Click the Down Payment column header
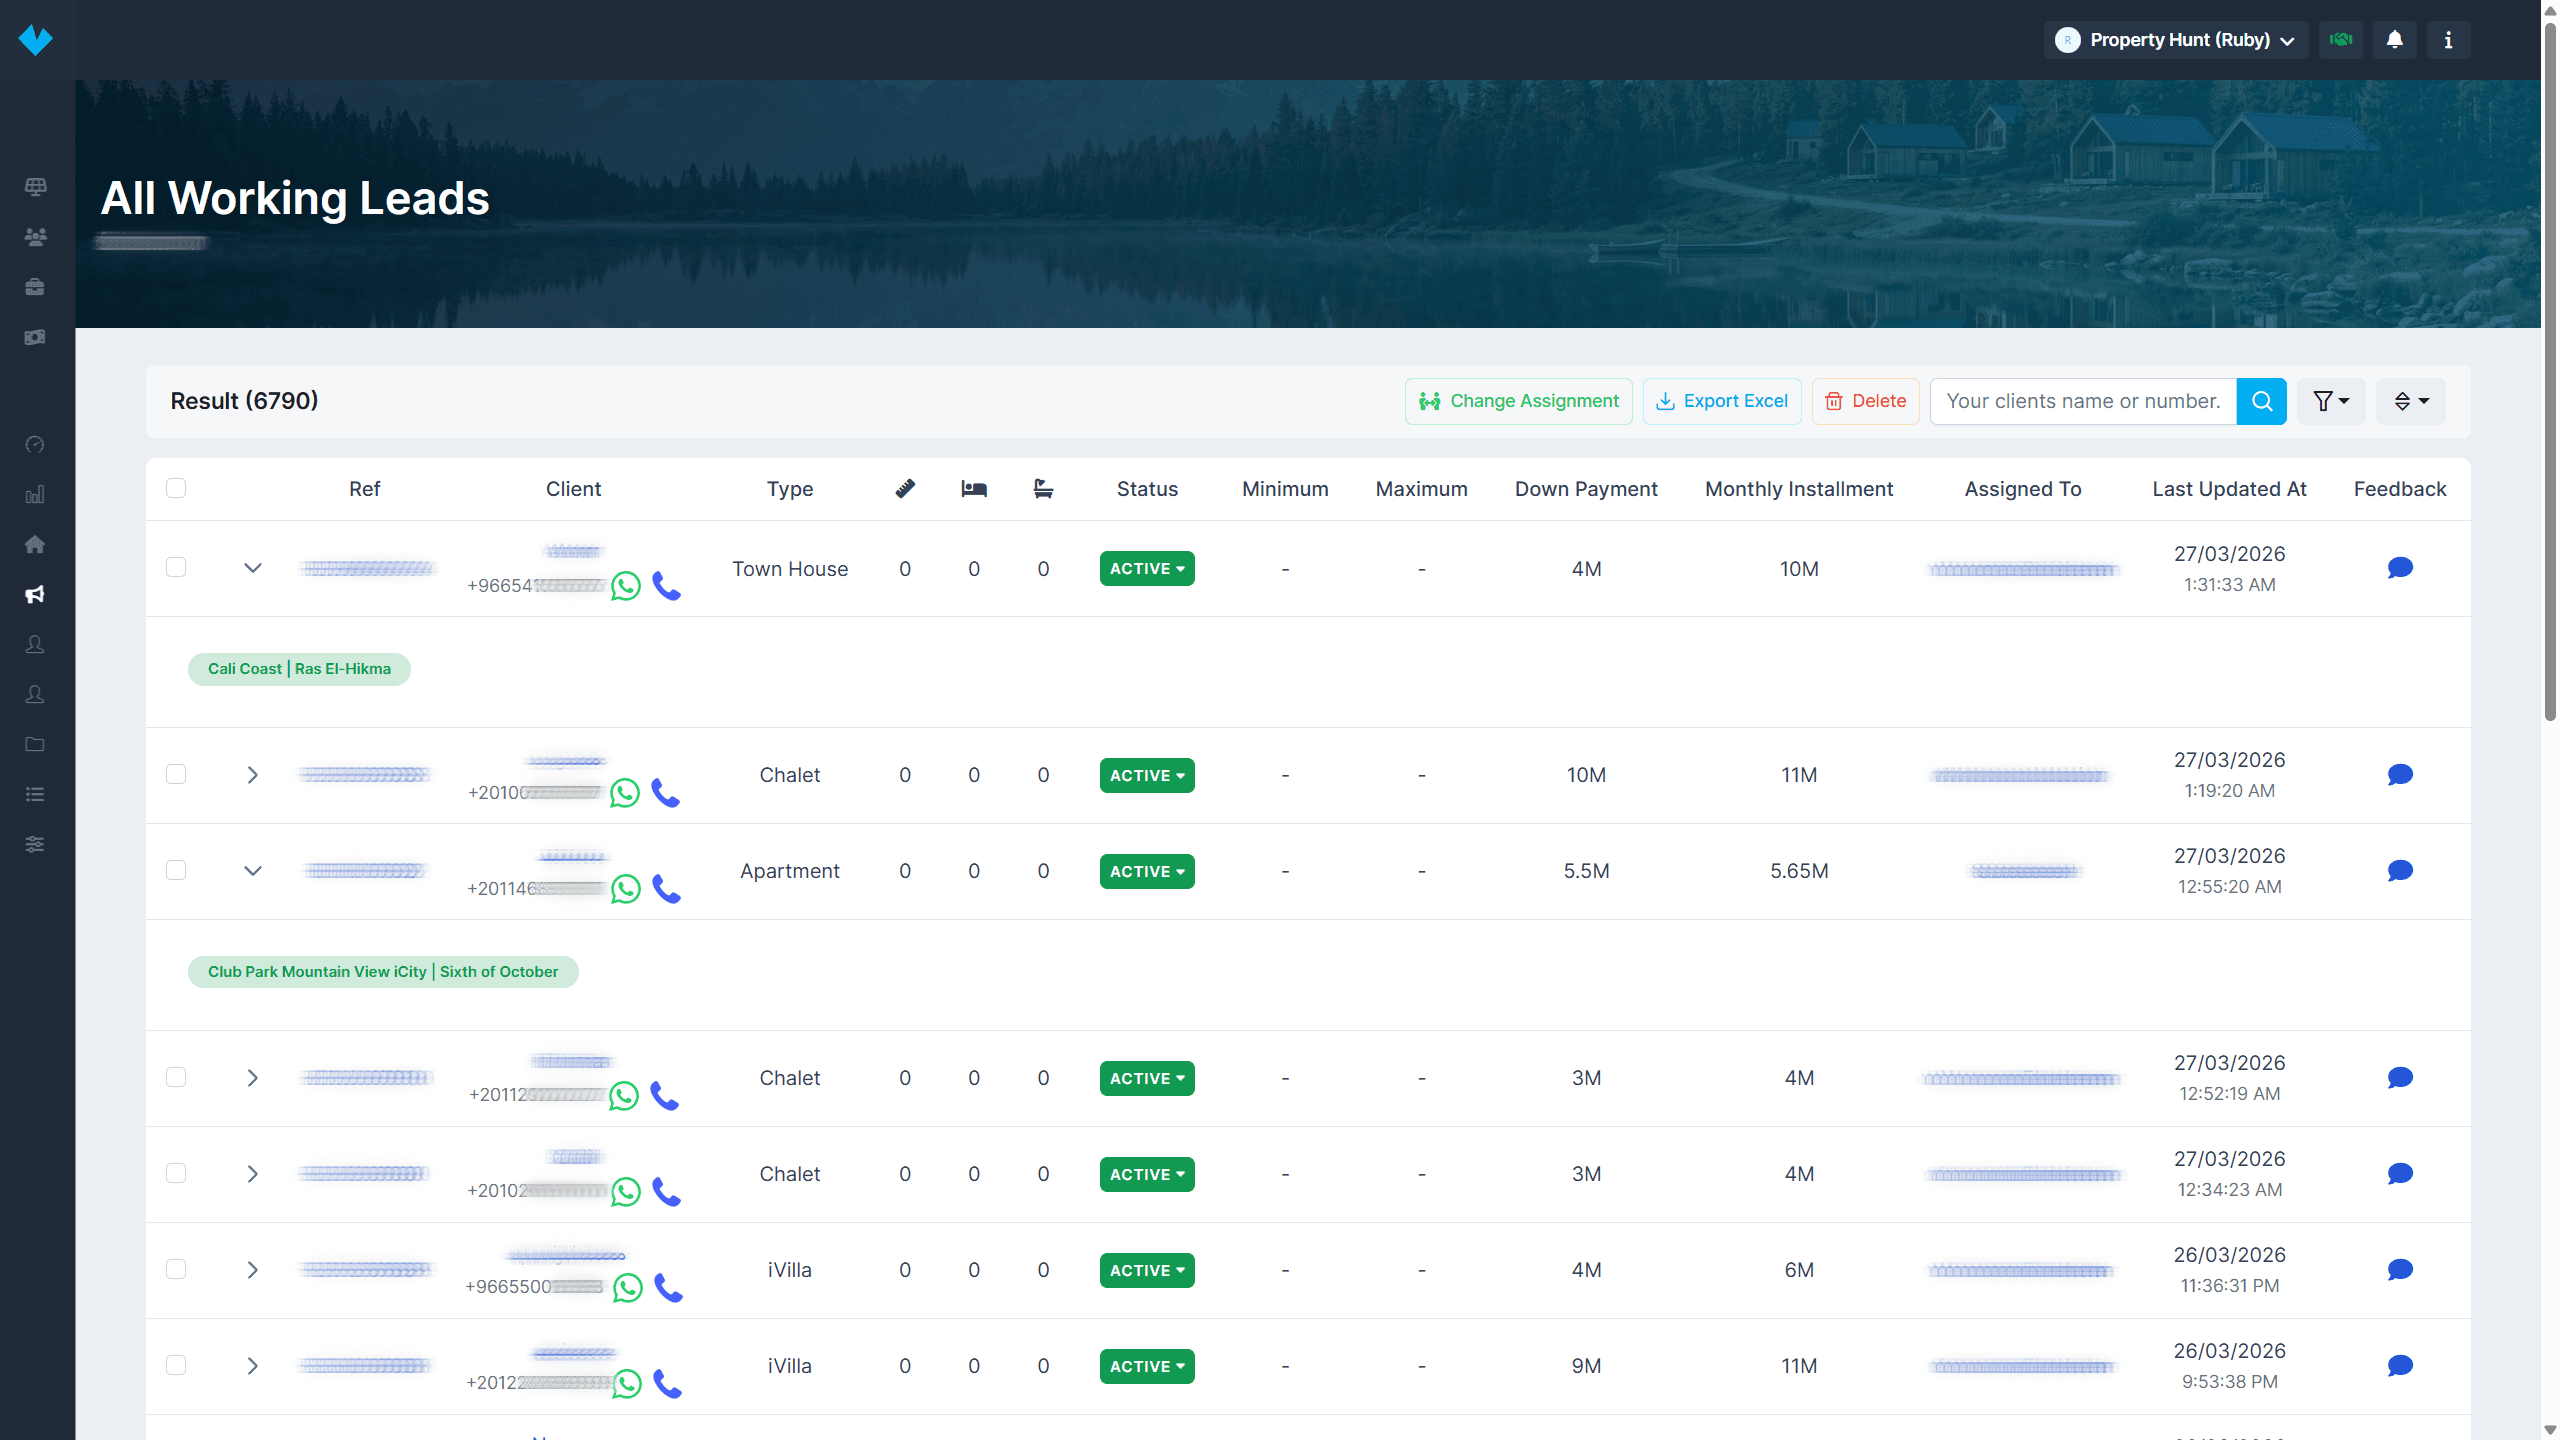Image resolution: width=2560 pixels, height=1440 pixels. pos(1586,489)
